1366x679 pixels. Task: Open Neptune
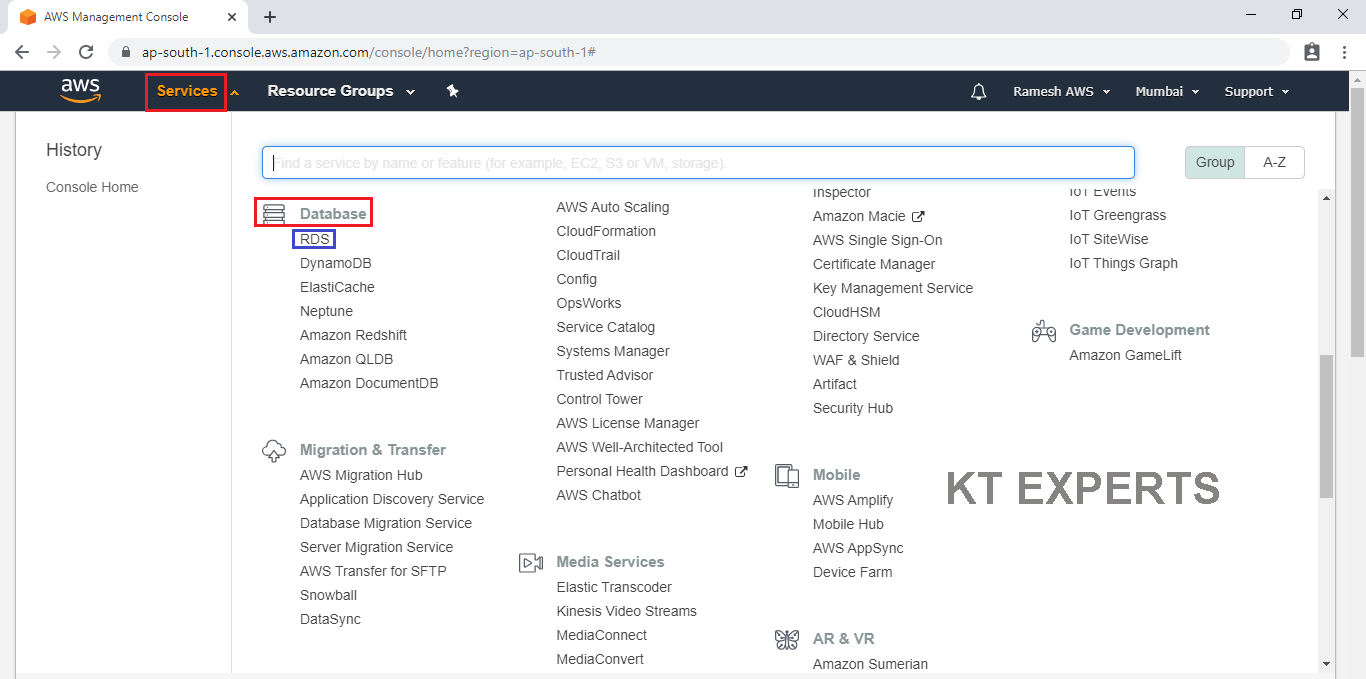[326, 311]
